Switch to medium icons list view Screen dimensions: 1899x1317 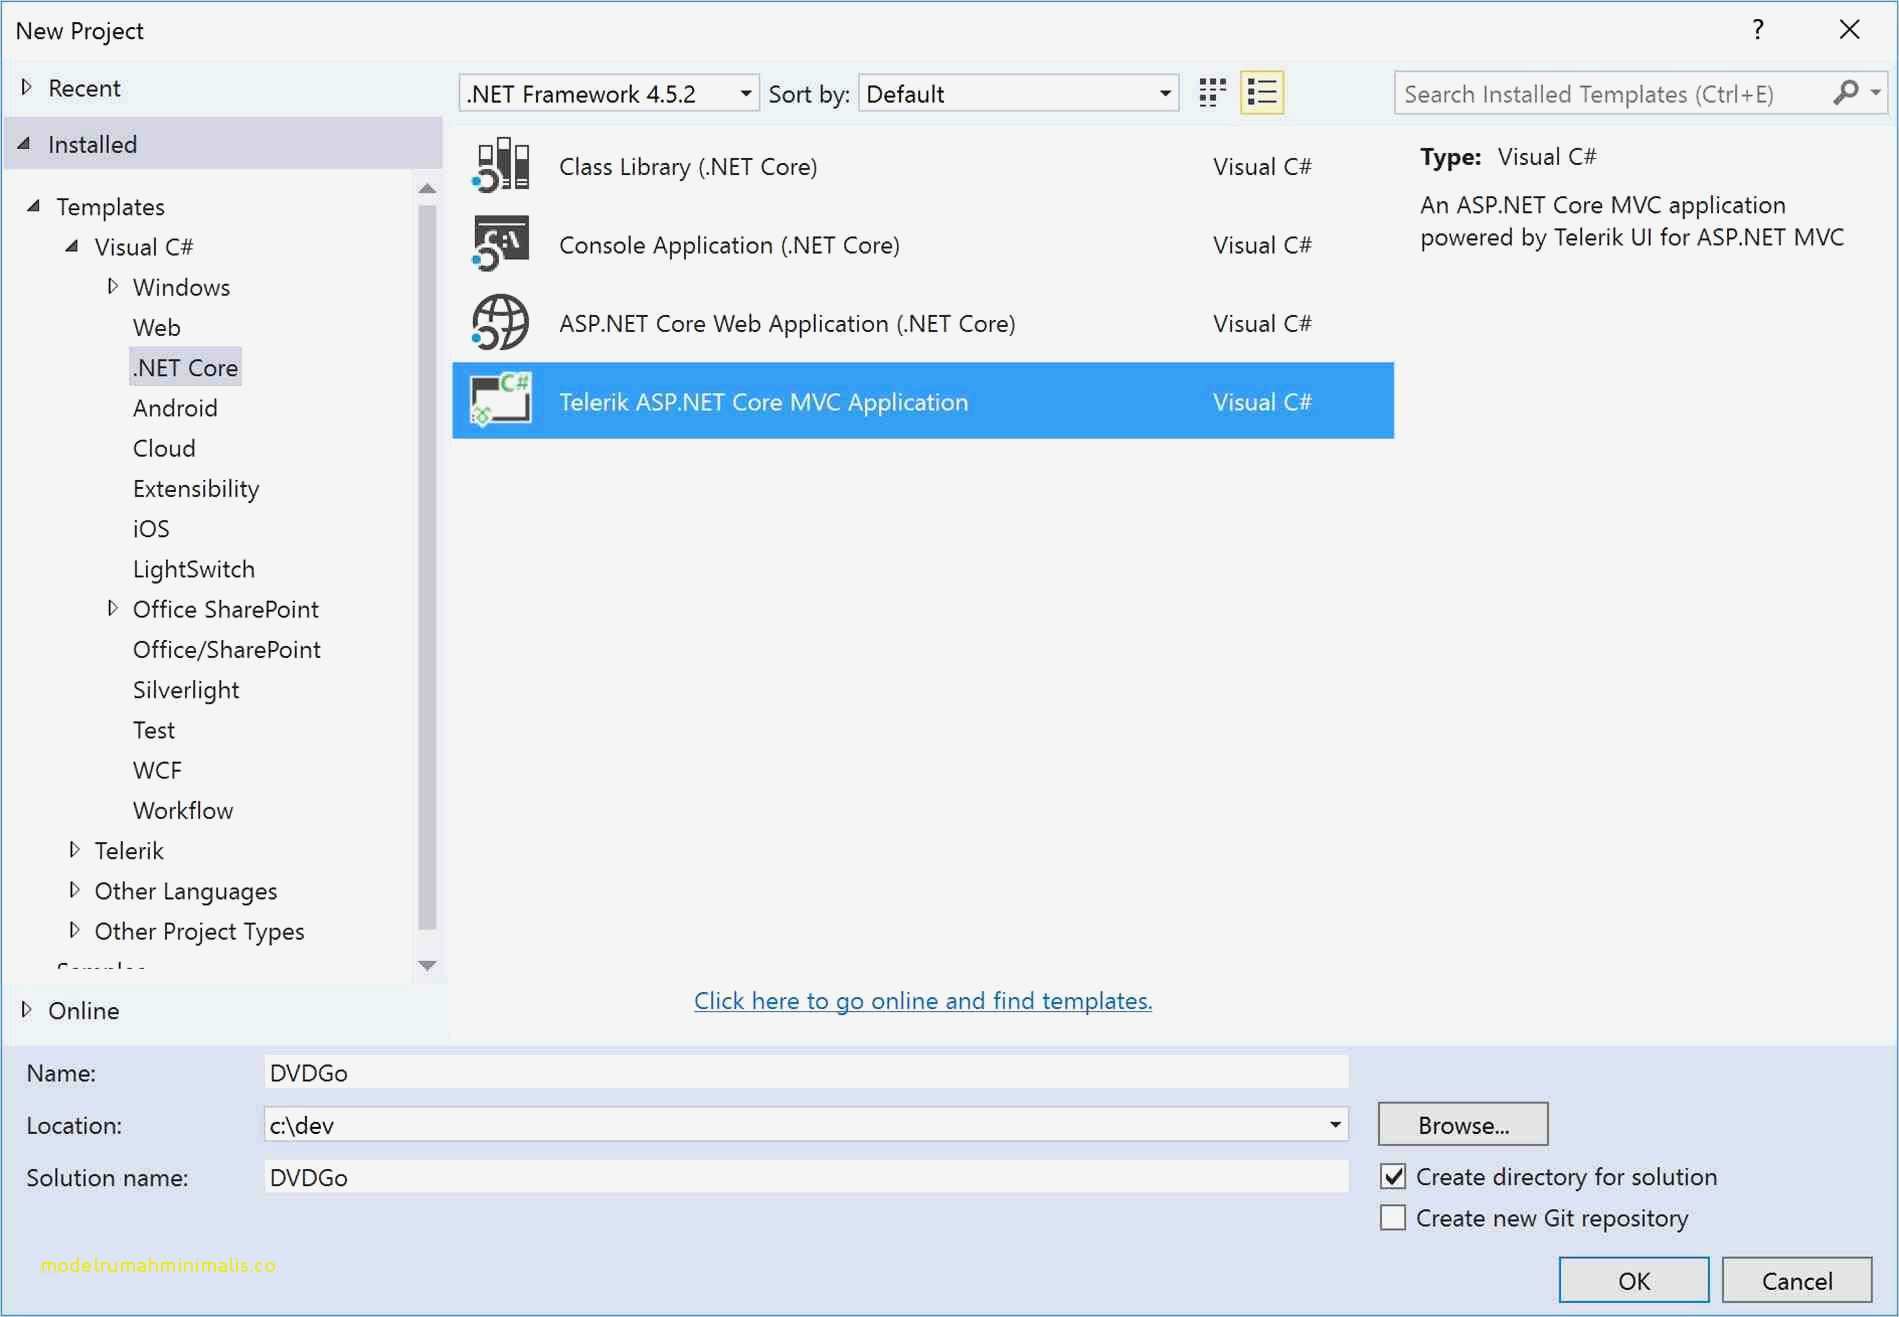click(1262, 93)
